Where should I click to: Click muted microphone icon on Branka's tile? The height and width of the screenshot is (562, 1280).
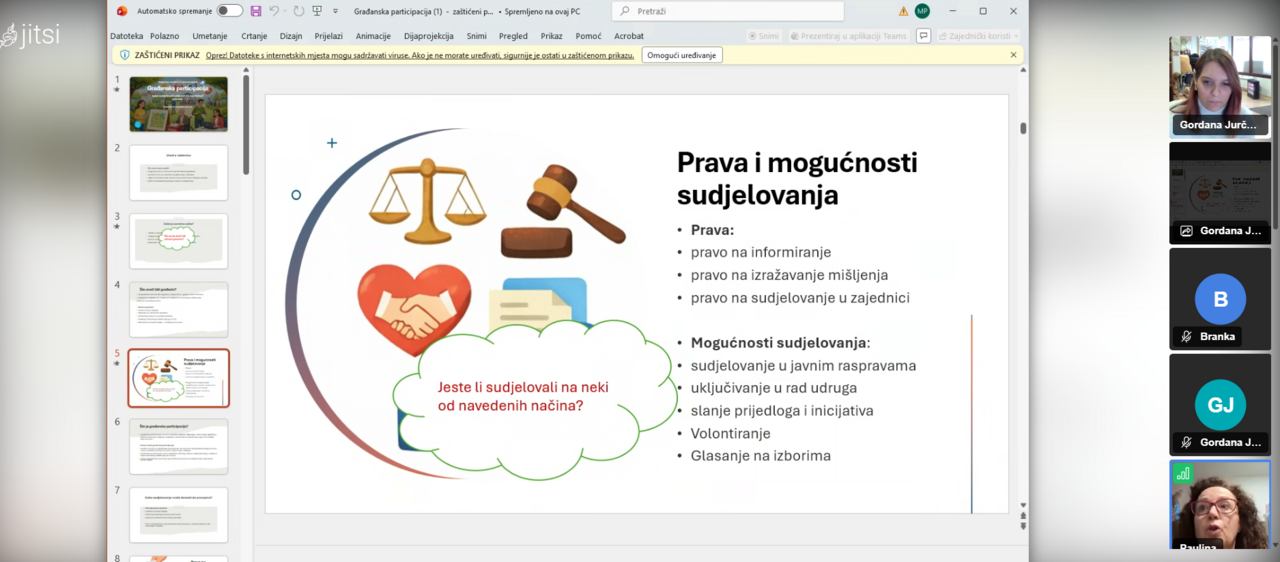click(1186, 337)
